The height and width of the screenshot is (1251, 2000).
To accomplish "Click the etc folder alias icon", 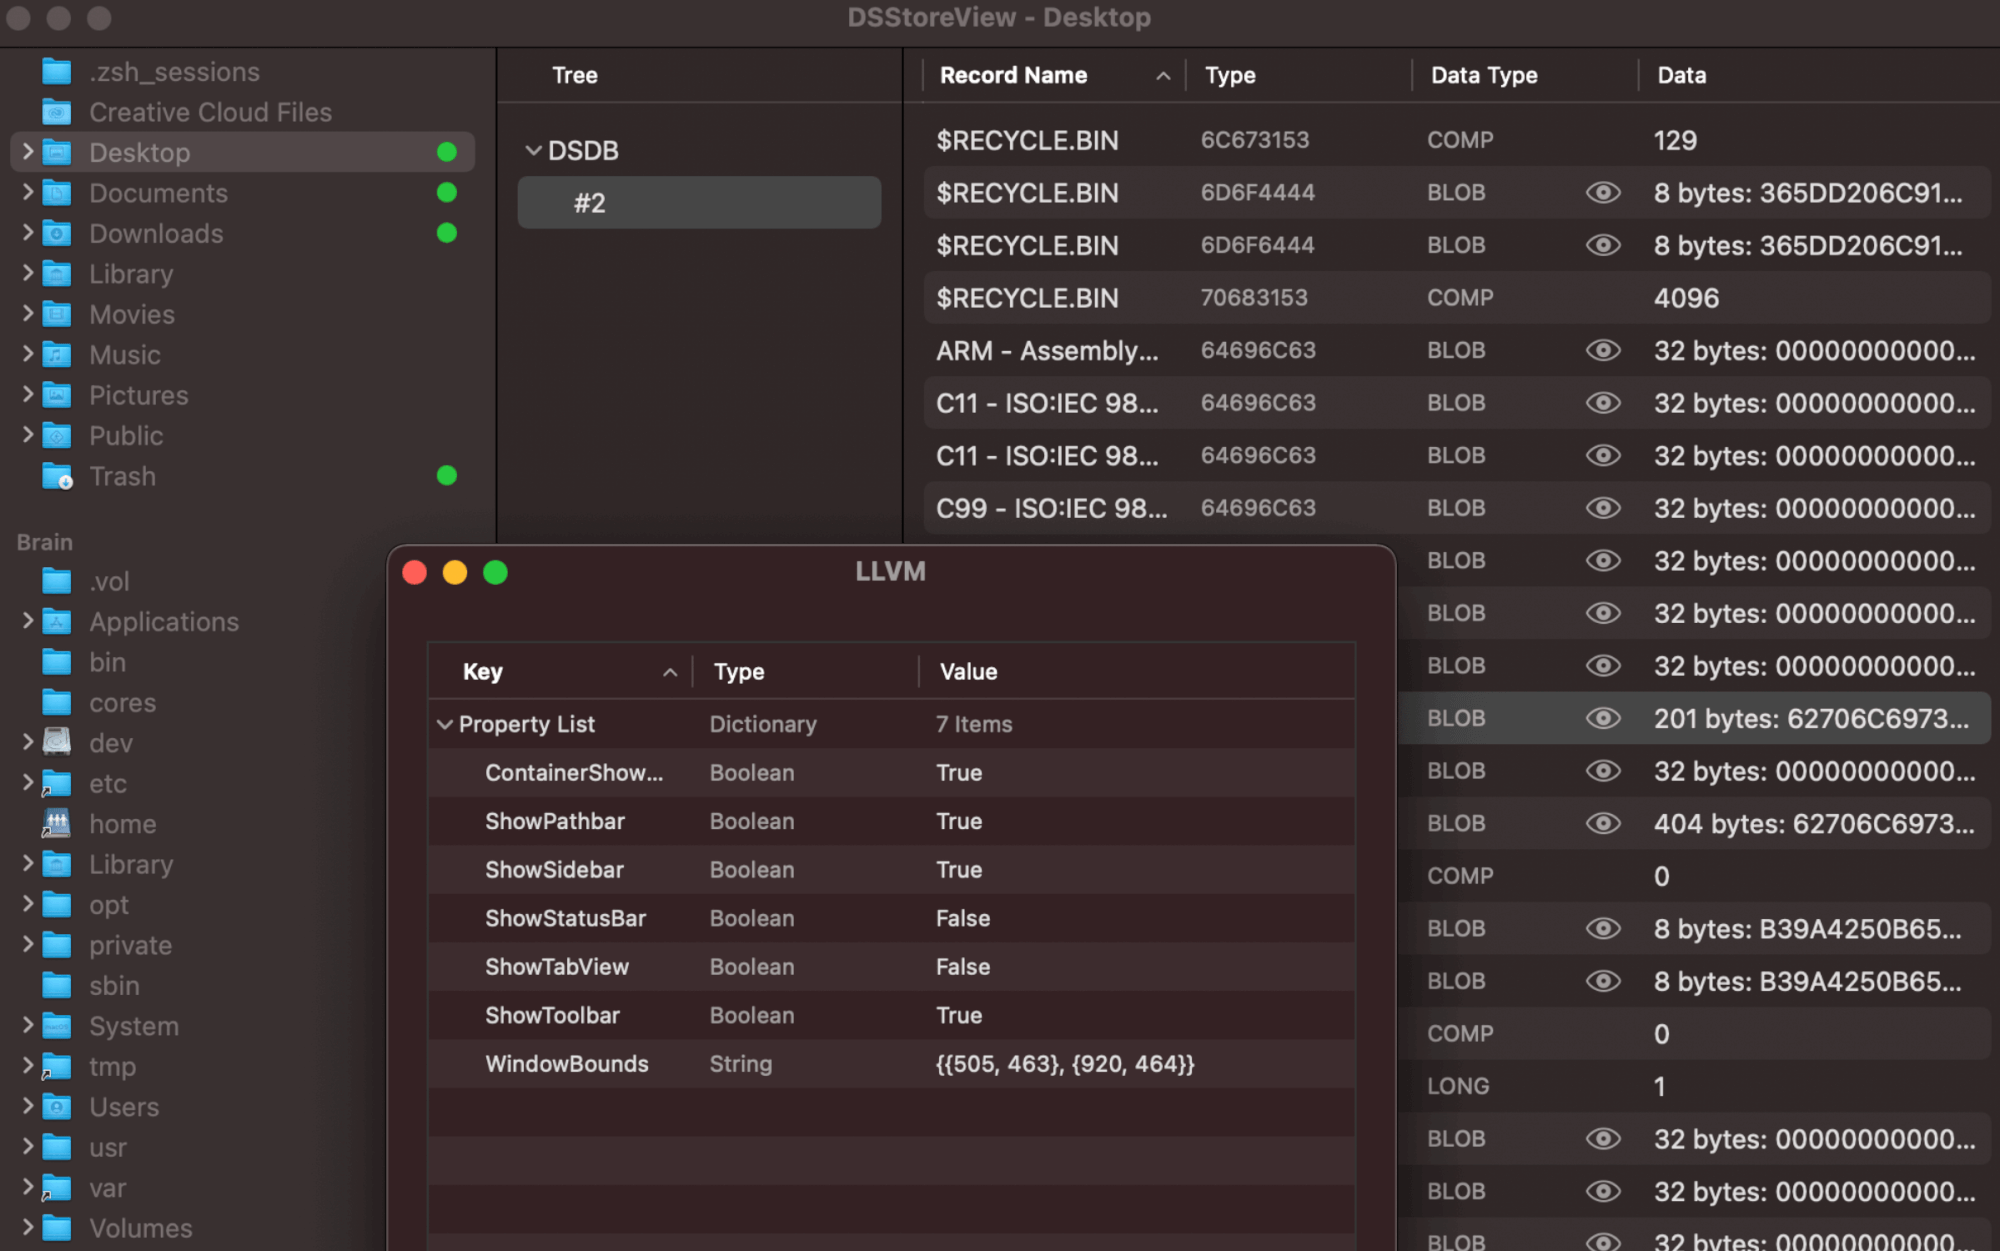I will pos(57,784).
